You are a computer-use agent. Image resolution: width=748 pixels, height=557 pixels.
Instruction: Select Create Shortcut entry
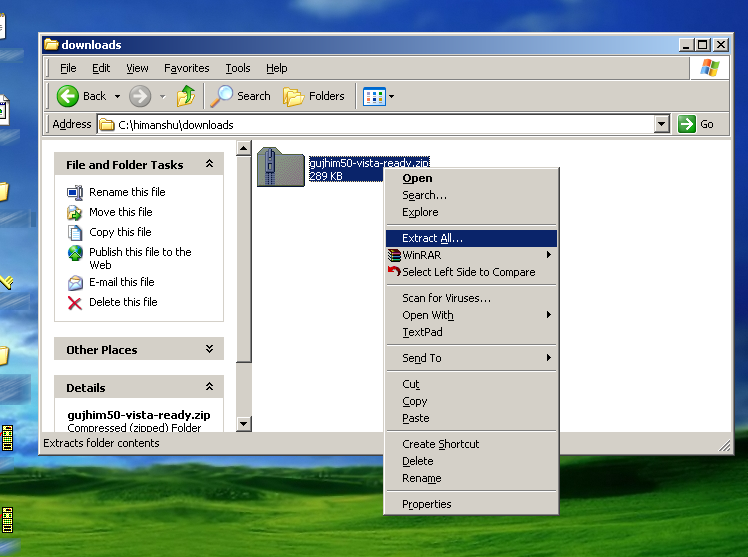pyautogui.click(x=471, y=444)
